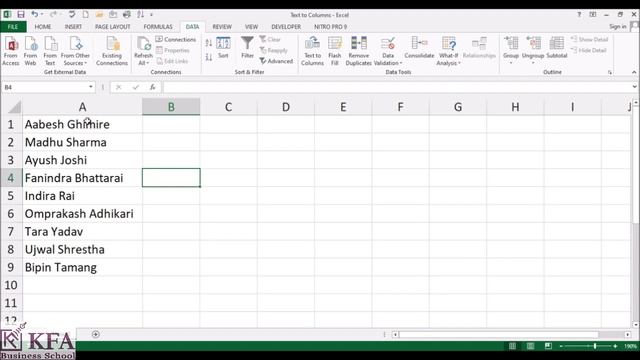
Task: Select cell Ayush Joshi
Action: (x=82, y=160)
